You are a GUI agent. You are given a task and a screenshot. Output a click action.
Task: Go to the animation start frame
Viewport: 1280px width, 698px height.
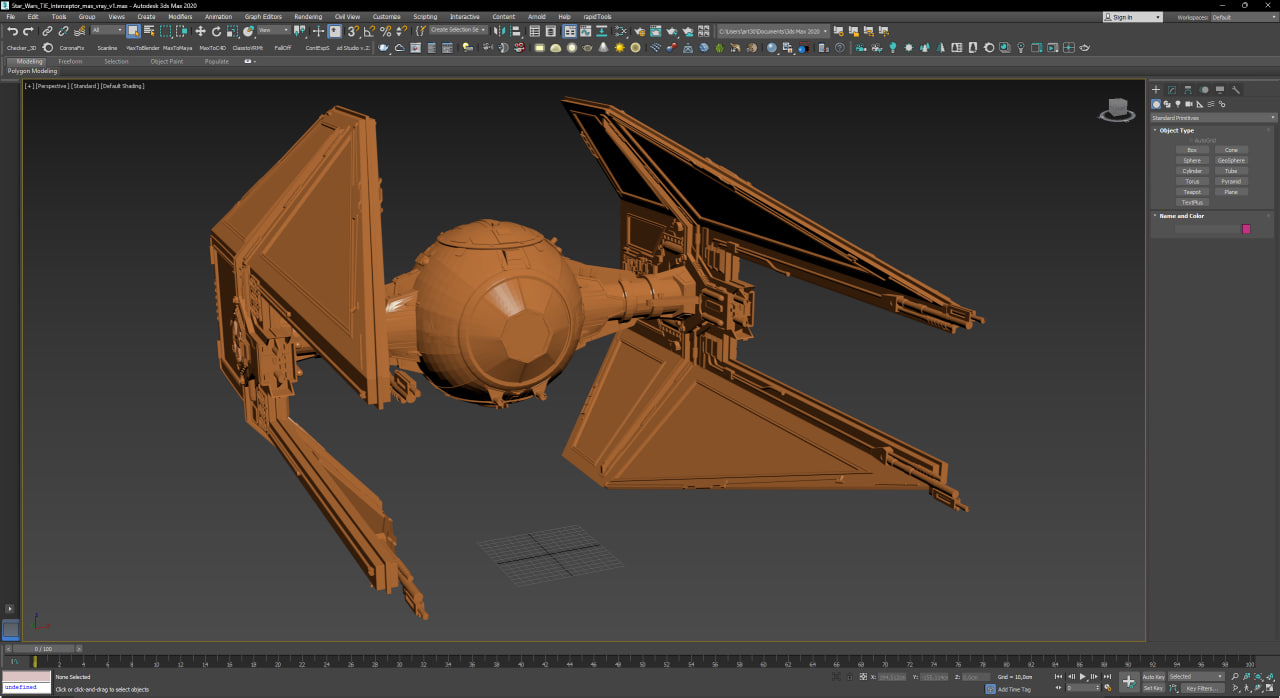click(1058, 677)
